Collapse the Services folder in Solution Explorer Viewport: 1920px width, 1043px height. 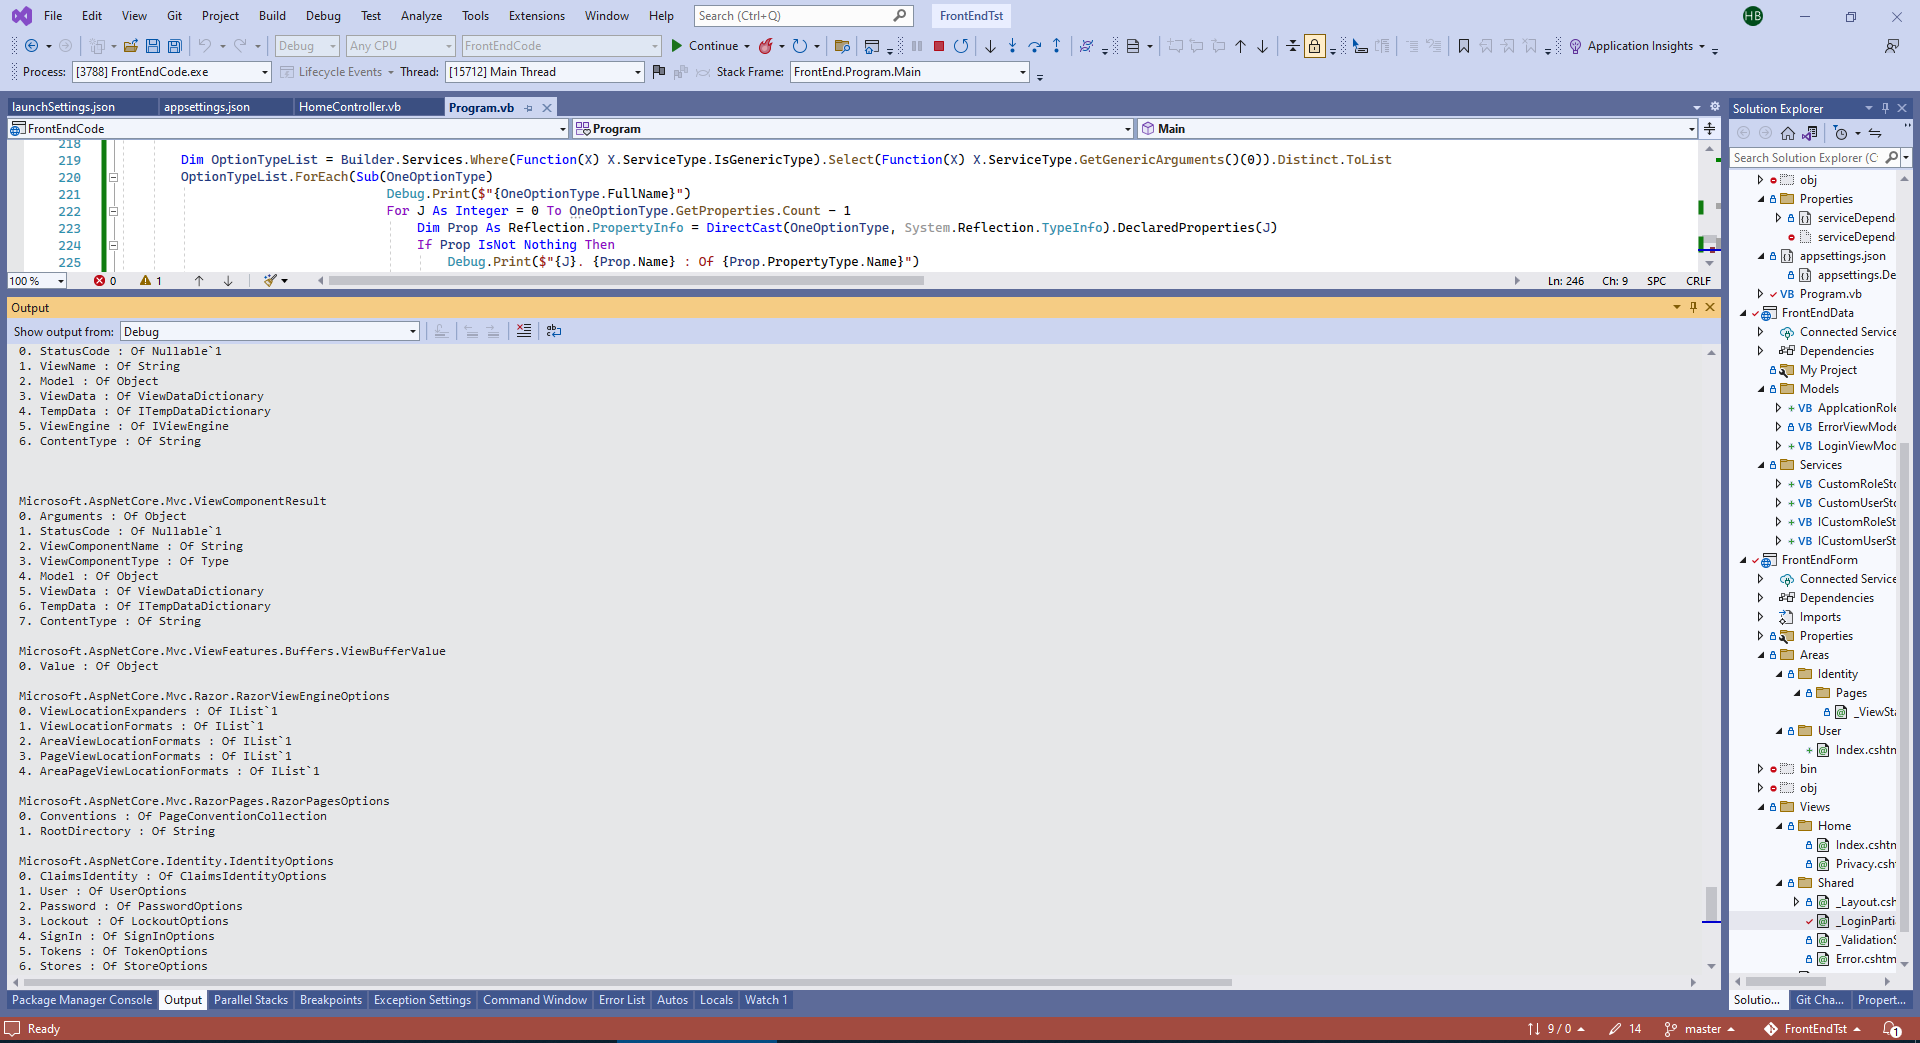pyautogui.click(x=1762, y=465)
